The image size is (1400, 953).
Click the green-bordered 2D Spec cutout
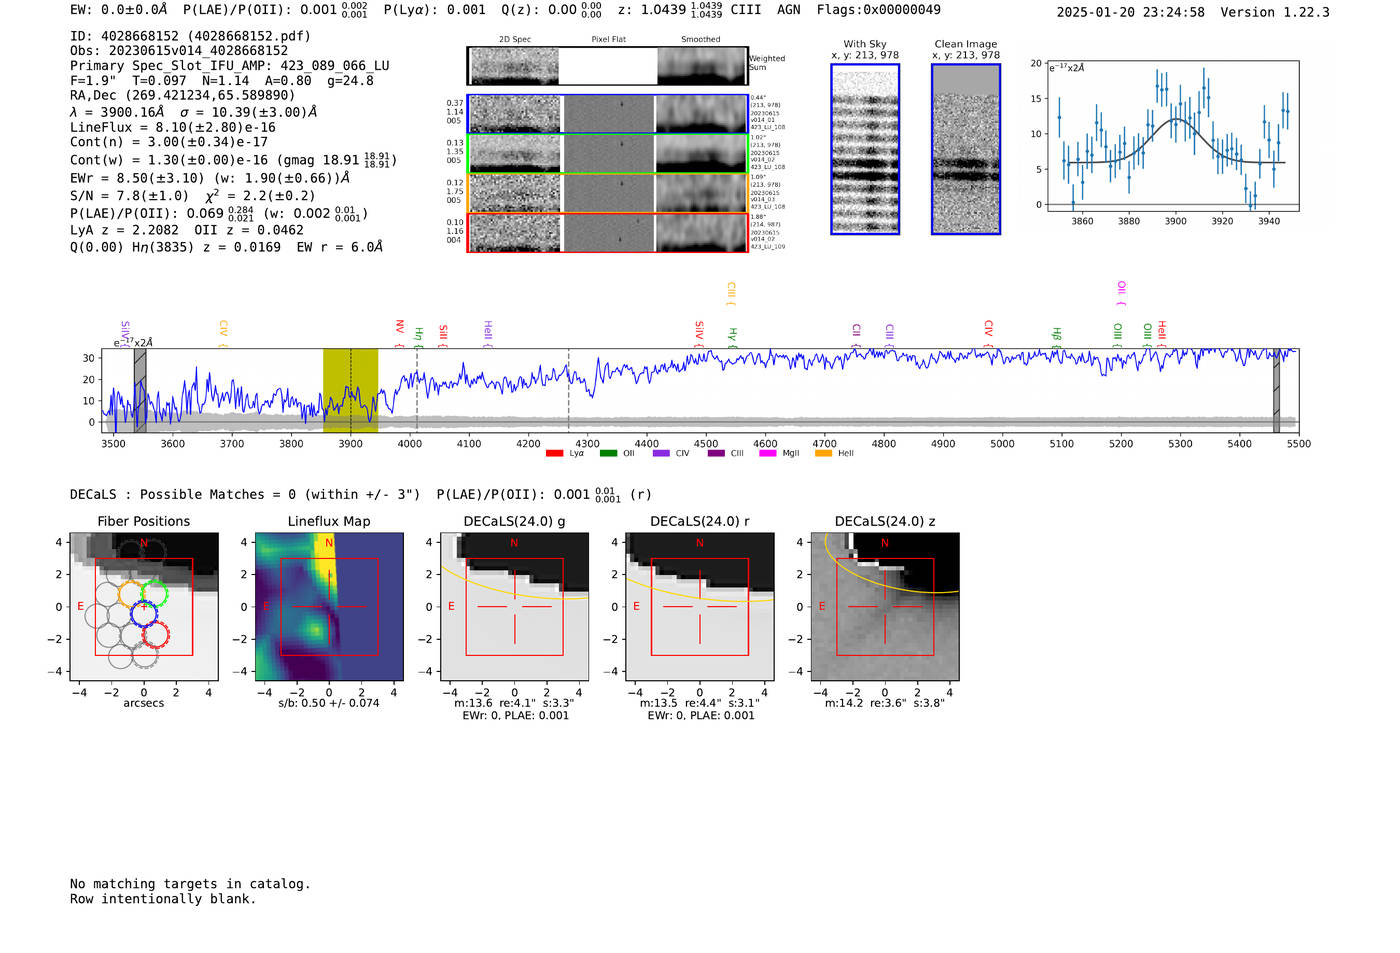click(x=515, y=153)
